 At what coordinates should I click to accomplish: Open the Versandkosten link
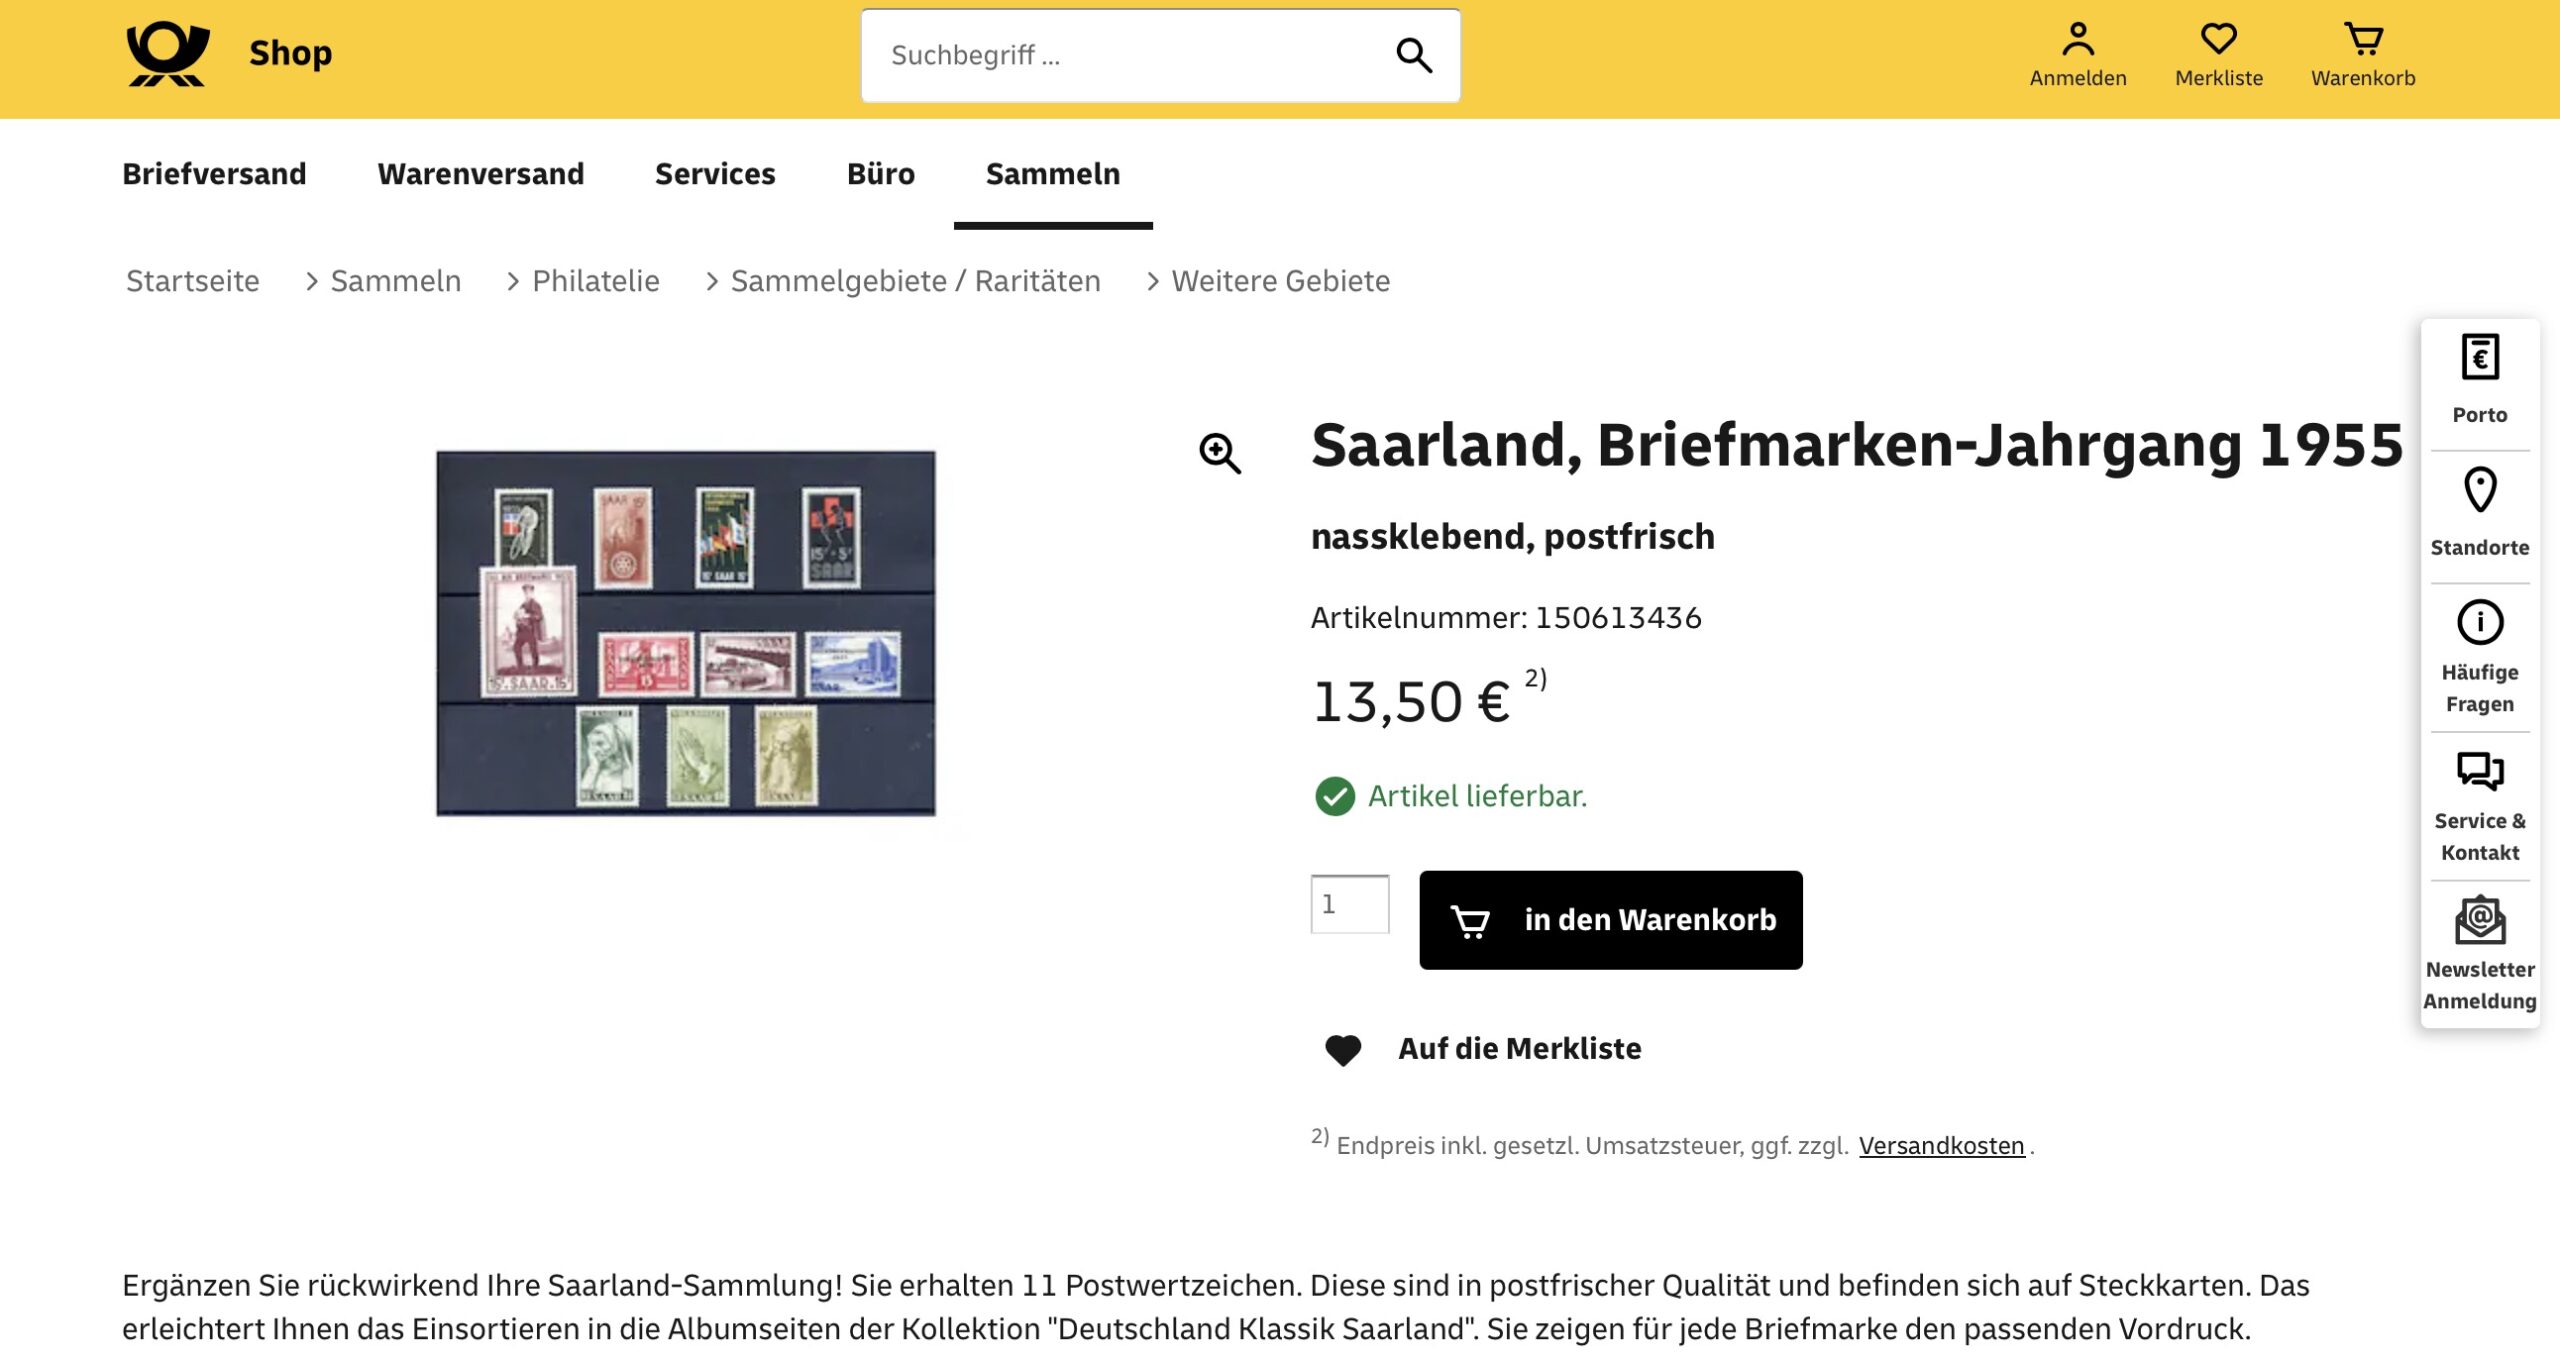coord(1941,1145)
